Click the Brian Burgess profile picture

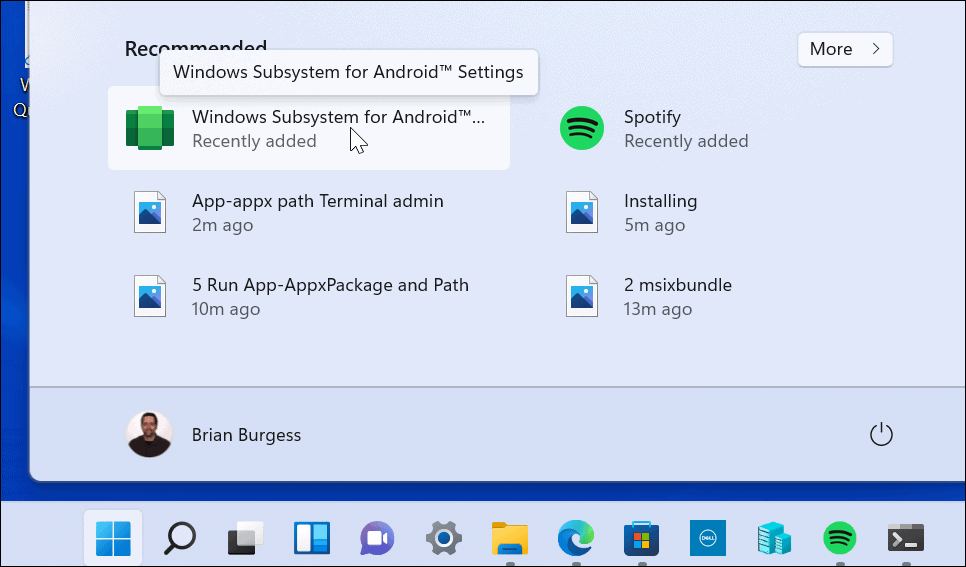coord(149,434)
